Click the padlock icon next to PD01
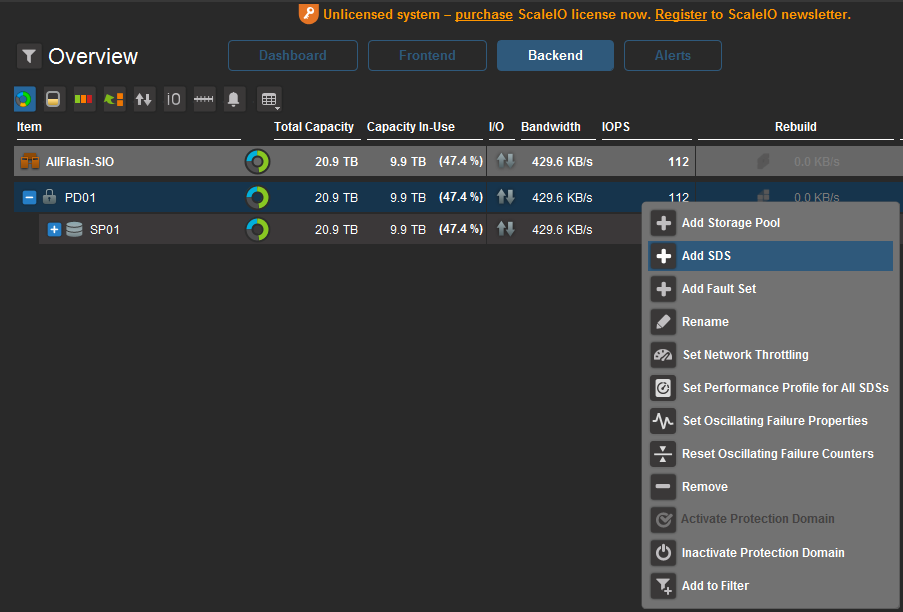The width and height of the screenshot is (903, 612). tap(50, 197)
